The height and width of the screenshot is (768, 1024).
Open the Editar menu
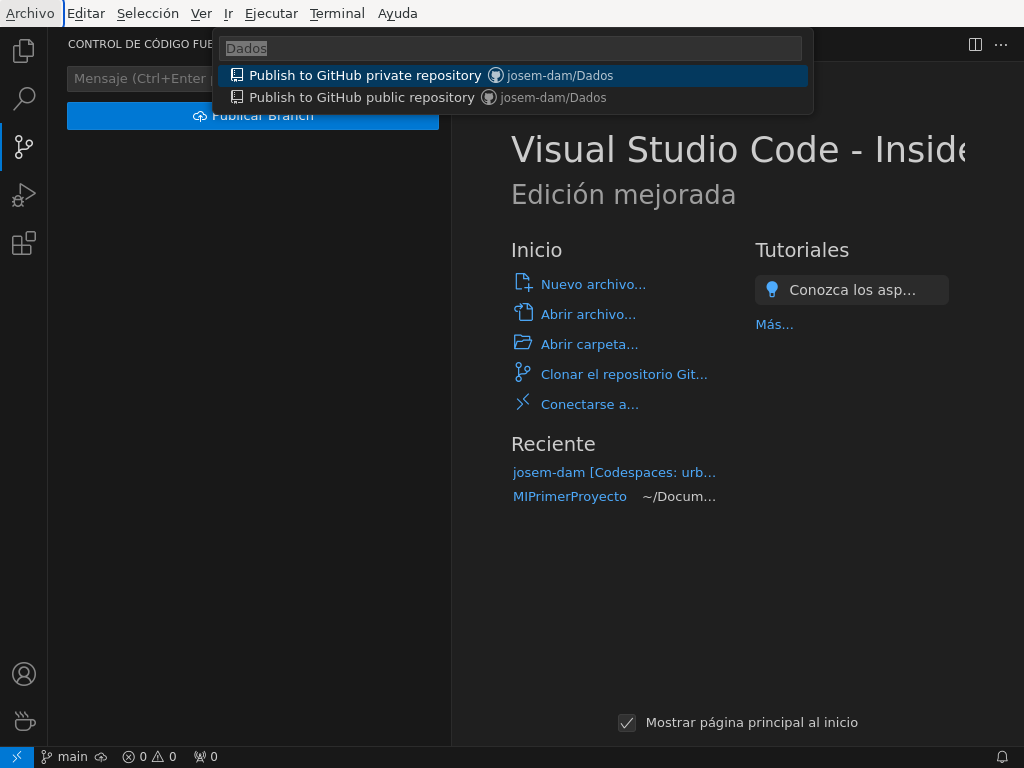[x=86, y=14]
